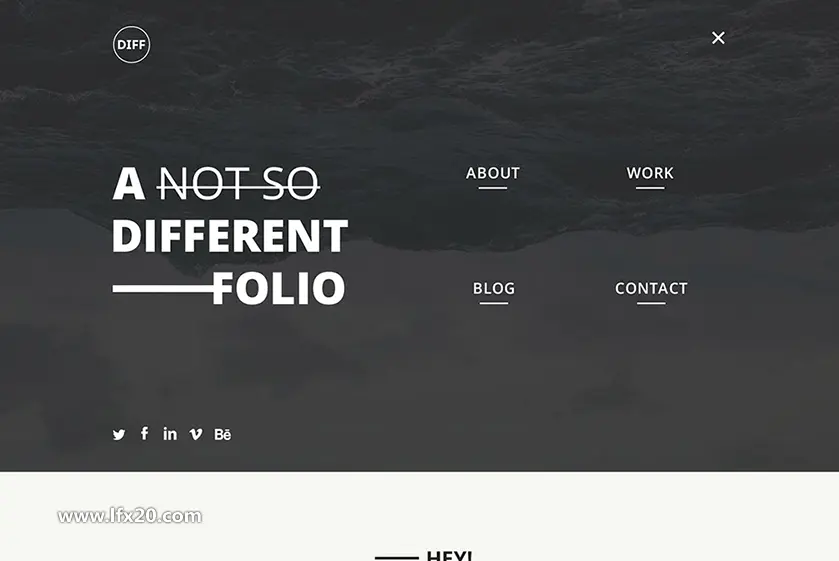Open the Twitter social profile icon
The image size is (839, 561).
(x=119, y=434)
